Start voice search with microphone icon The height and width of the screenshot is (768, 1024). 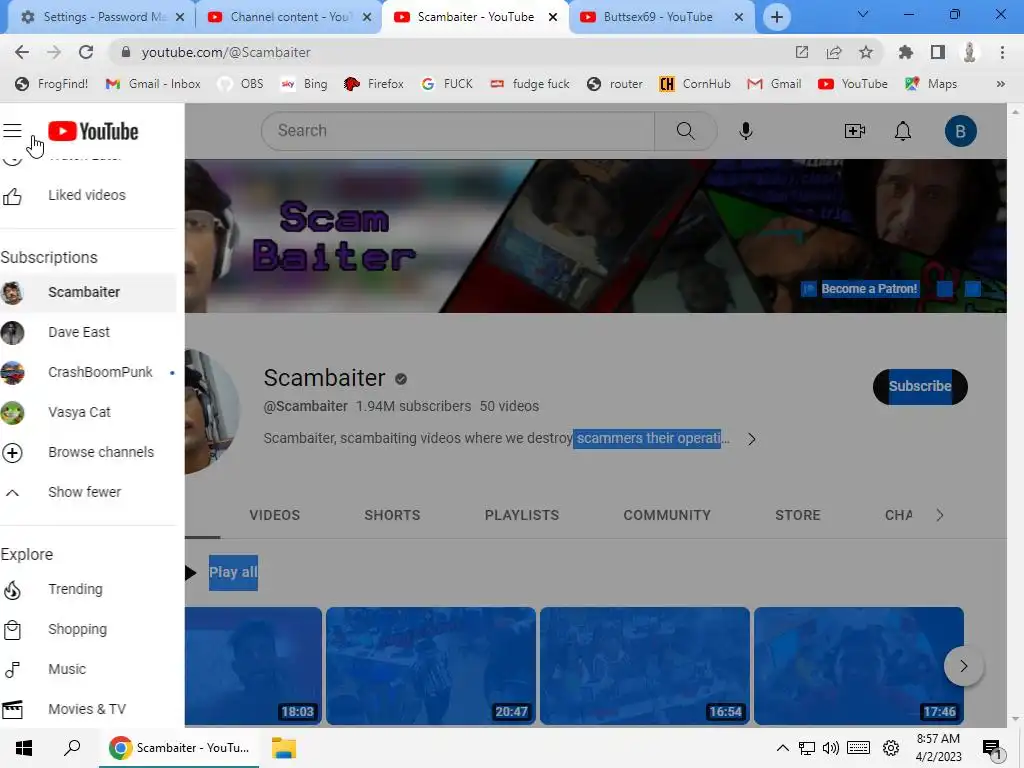click(745, 131)
